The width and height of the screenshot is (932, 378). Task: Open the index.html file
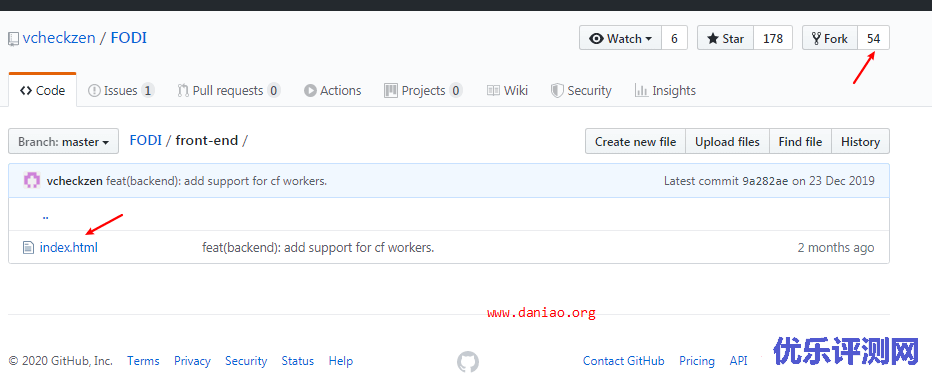click(68, 247)
